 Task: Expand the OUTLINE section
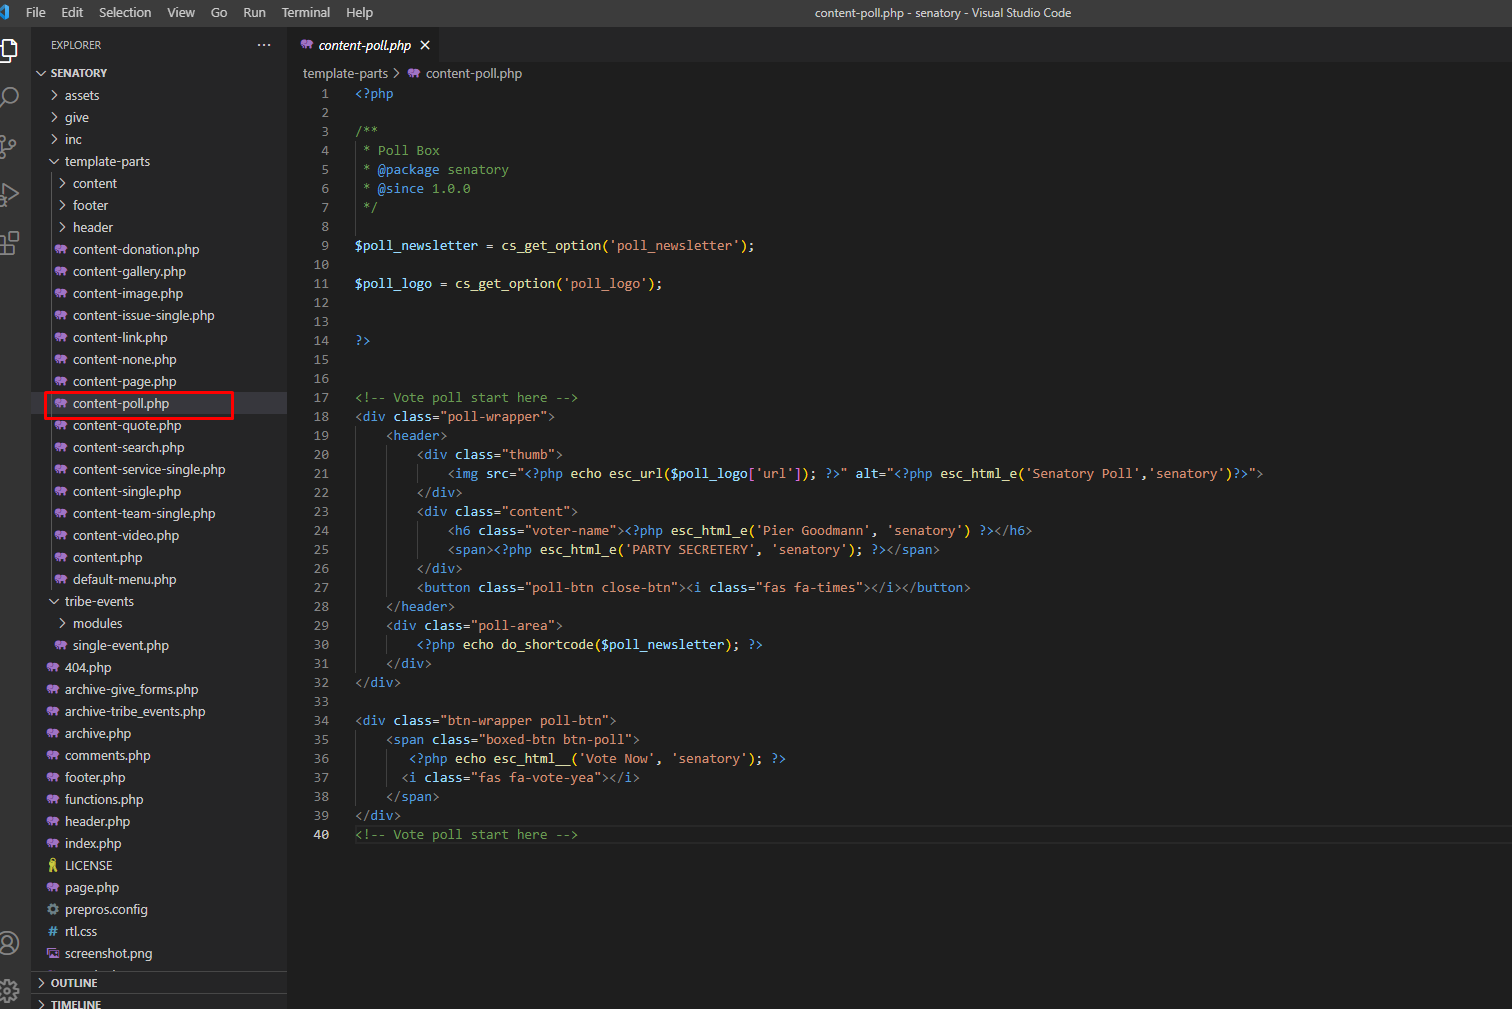[159, 983]
